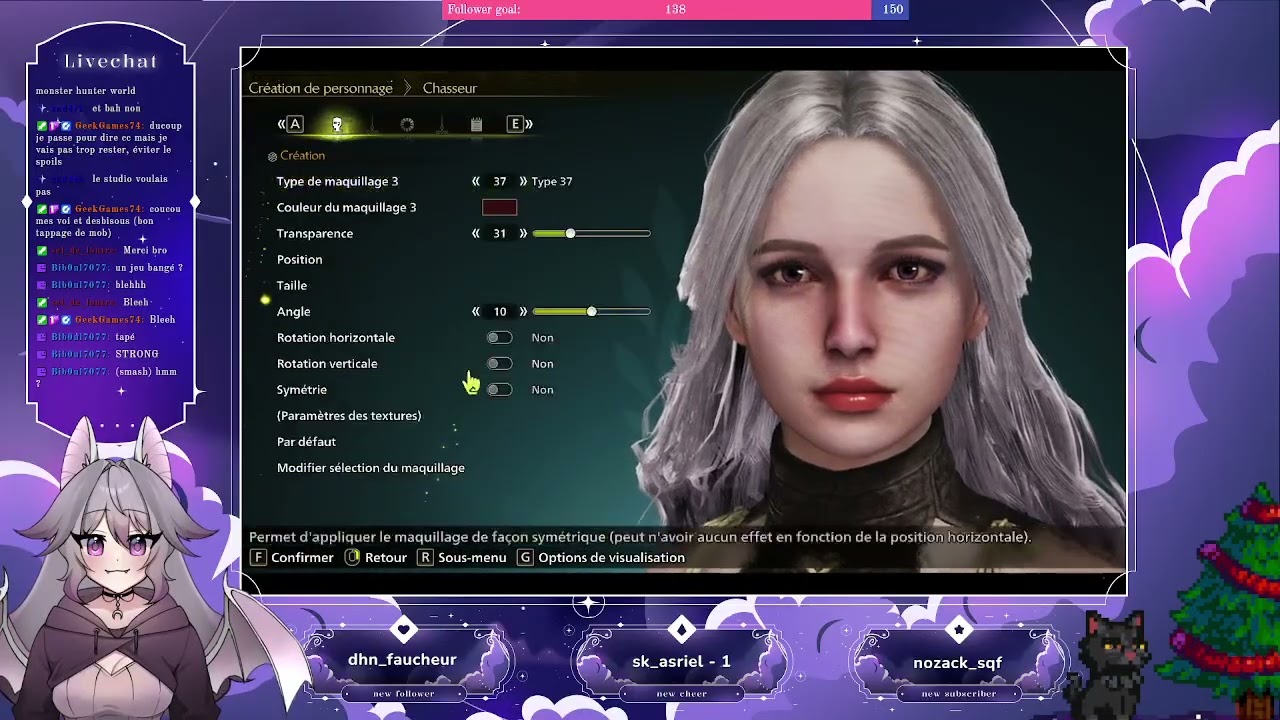Open Options de visualisation
The width and height of the screenshot is (1280, 720).
pos(611,557)
